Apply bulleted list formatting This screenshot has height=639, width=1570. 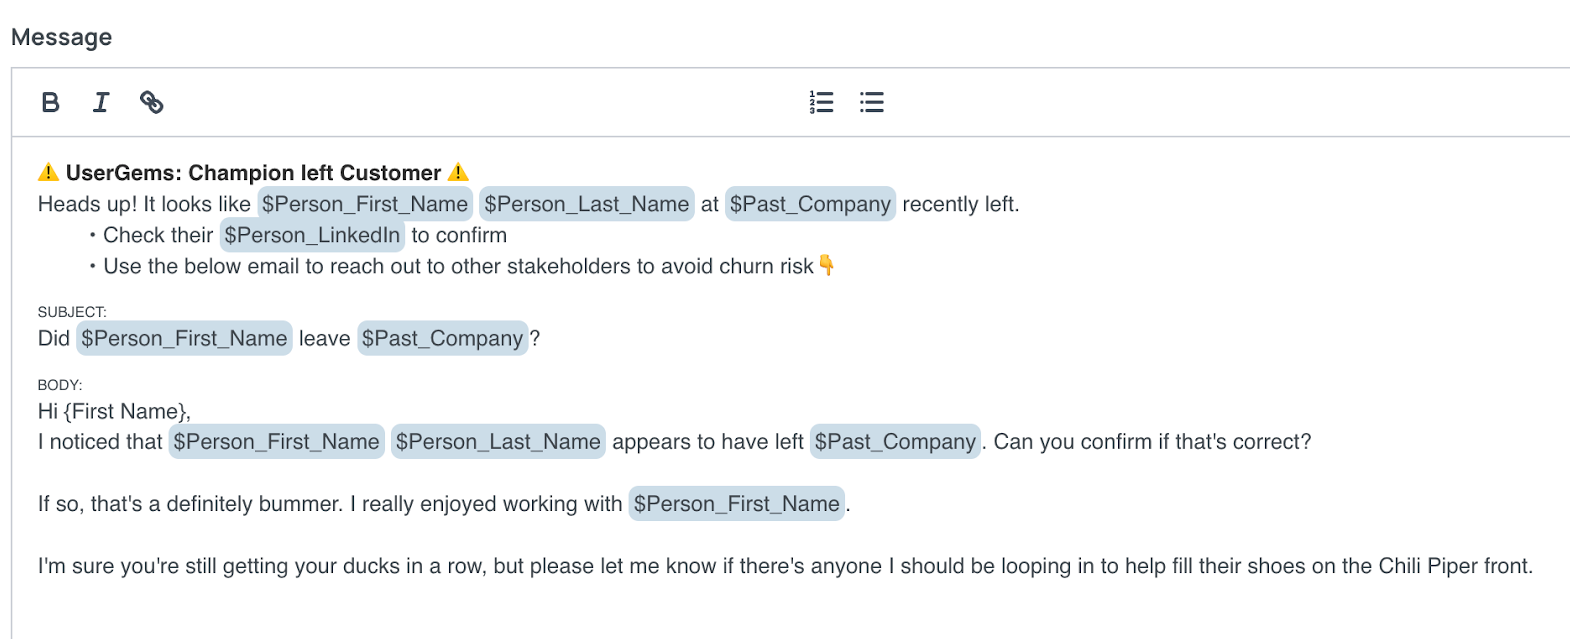pos(872,102)
